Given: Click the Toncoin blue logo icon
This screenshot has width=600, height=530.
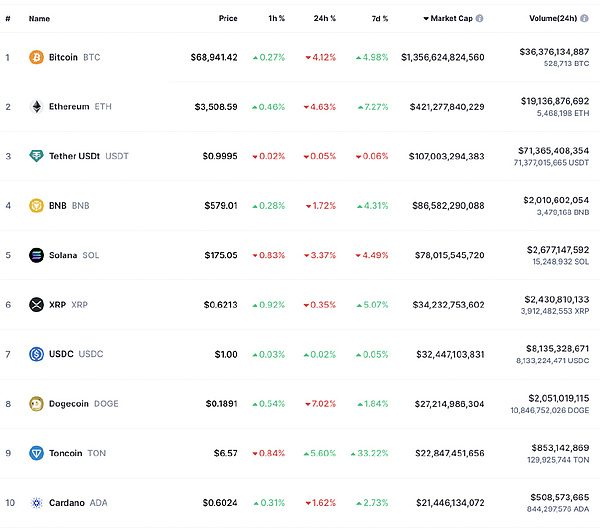Looking at the screenshot, I should click(37, 453).
